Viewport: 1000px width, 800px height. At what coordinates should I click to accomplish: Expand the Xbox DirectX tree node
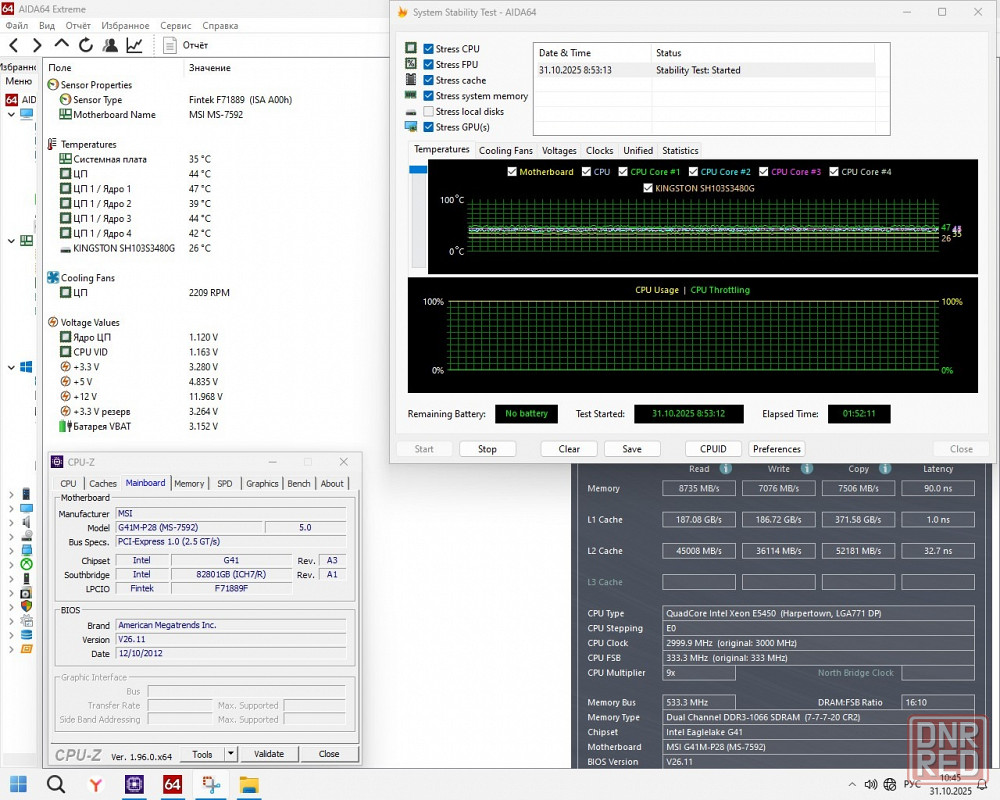(11, 563)
